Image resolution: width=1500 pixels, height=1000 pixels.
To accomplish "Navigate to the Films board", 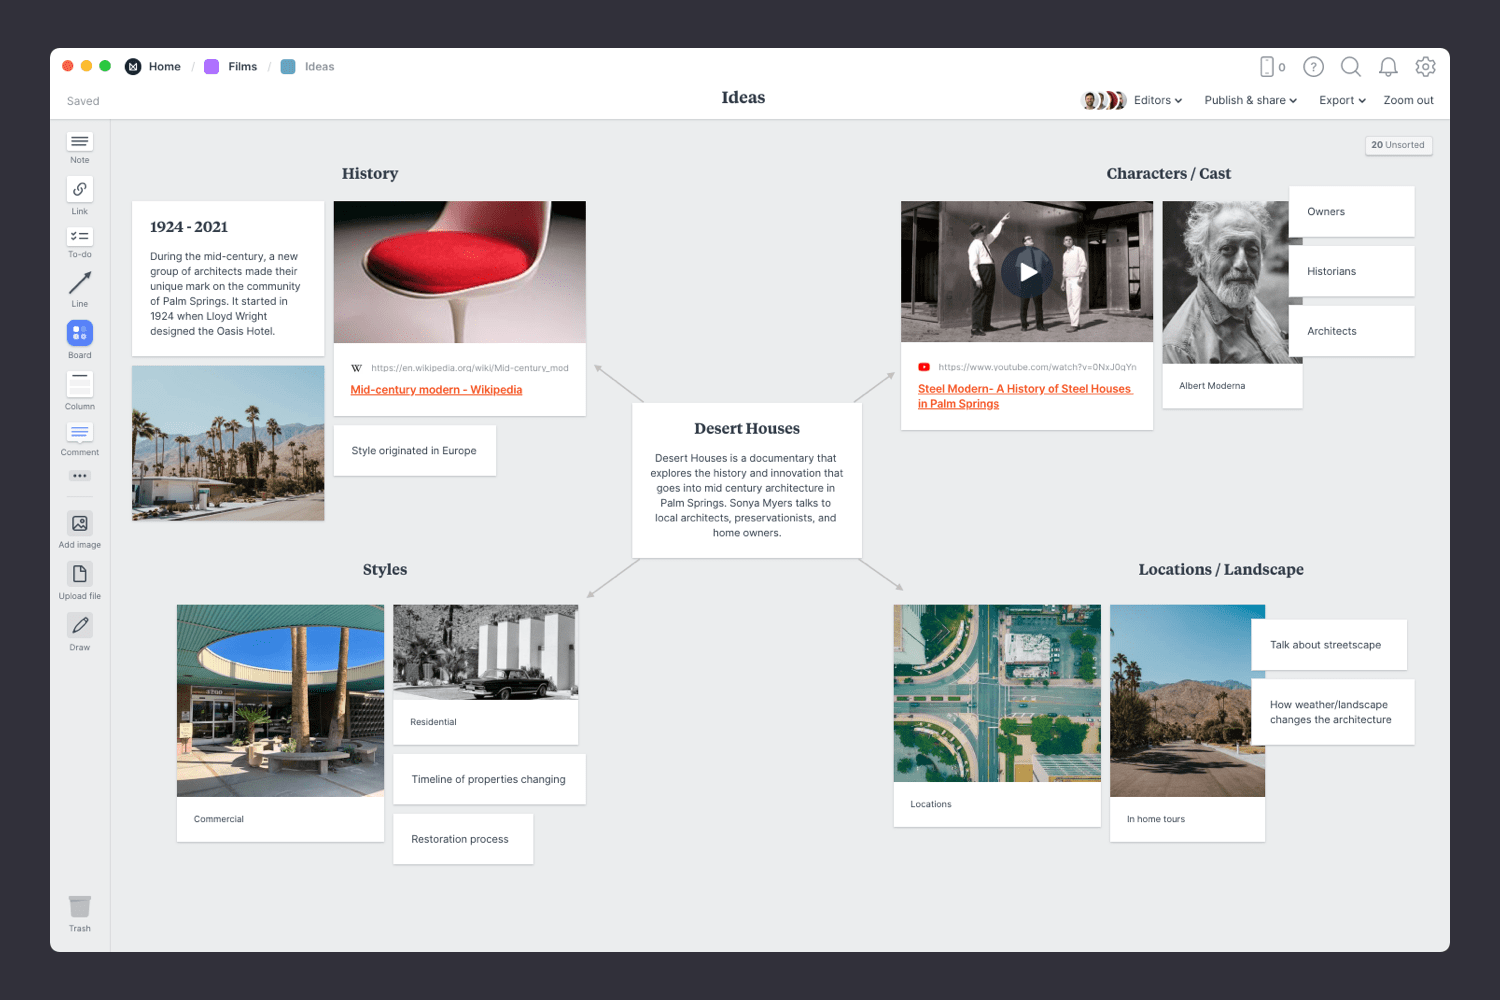I will coord(242,66).
